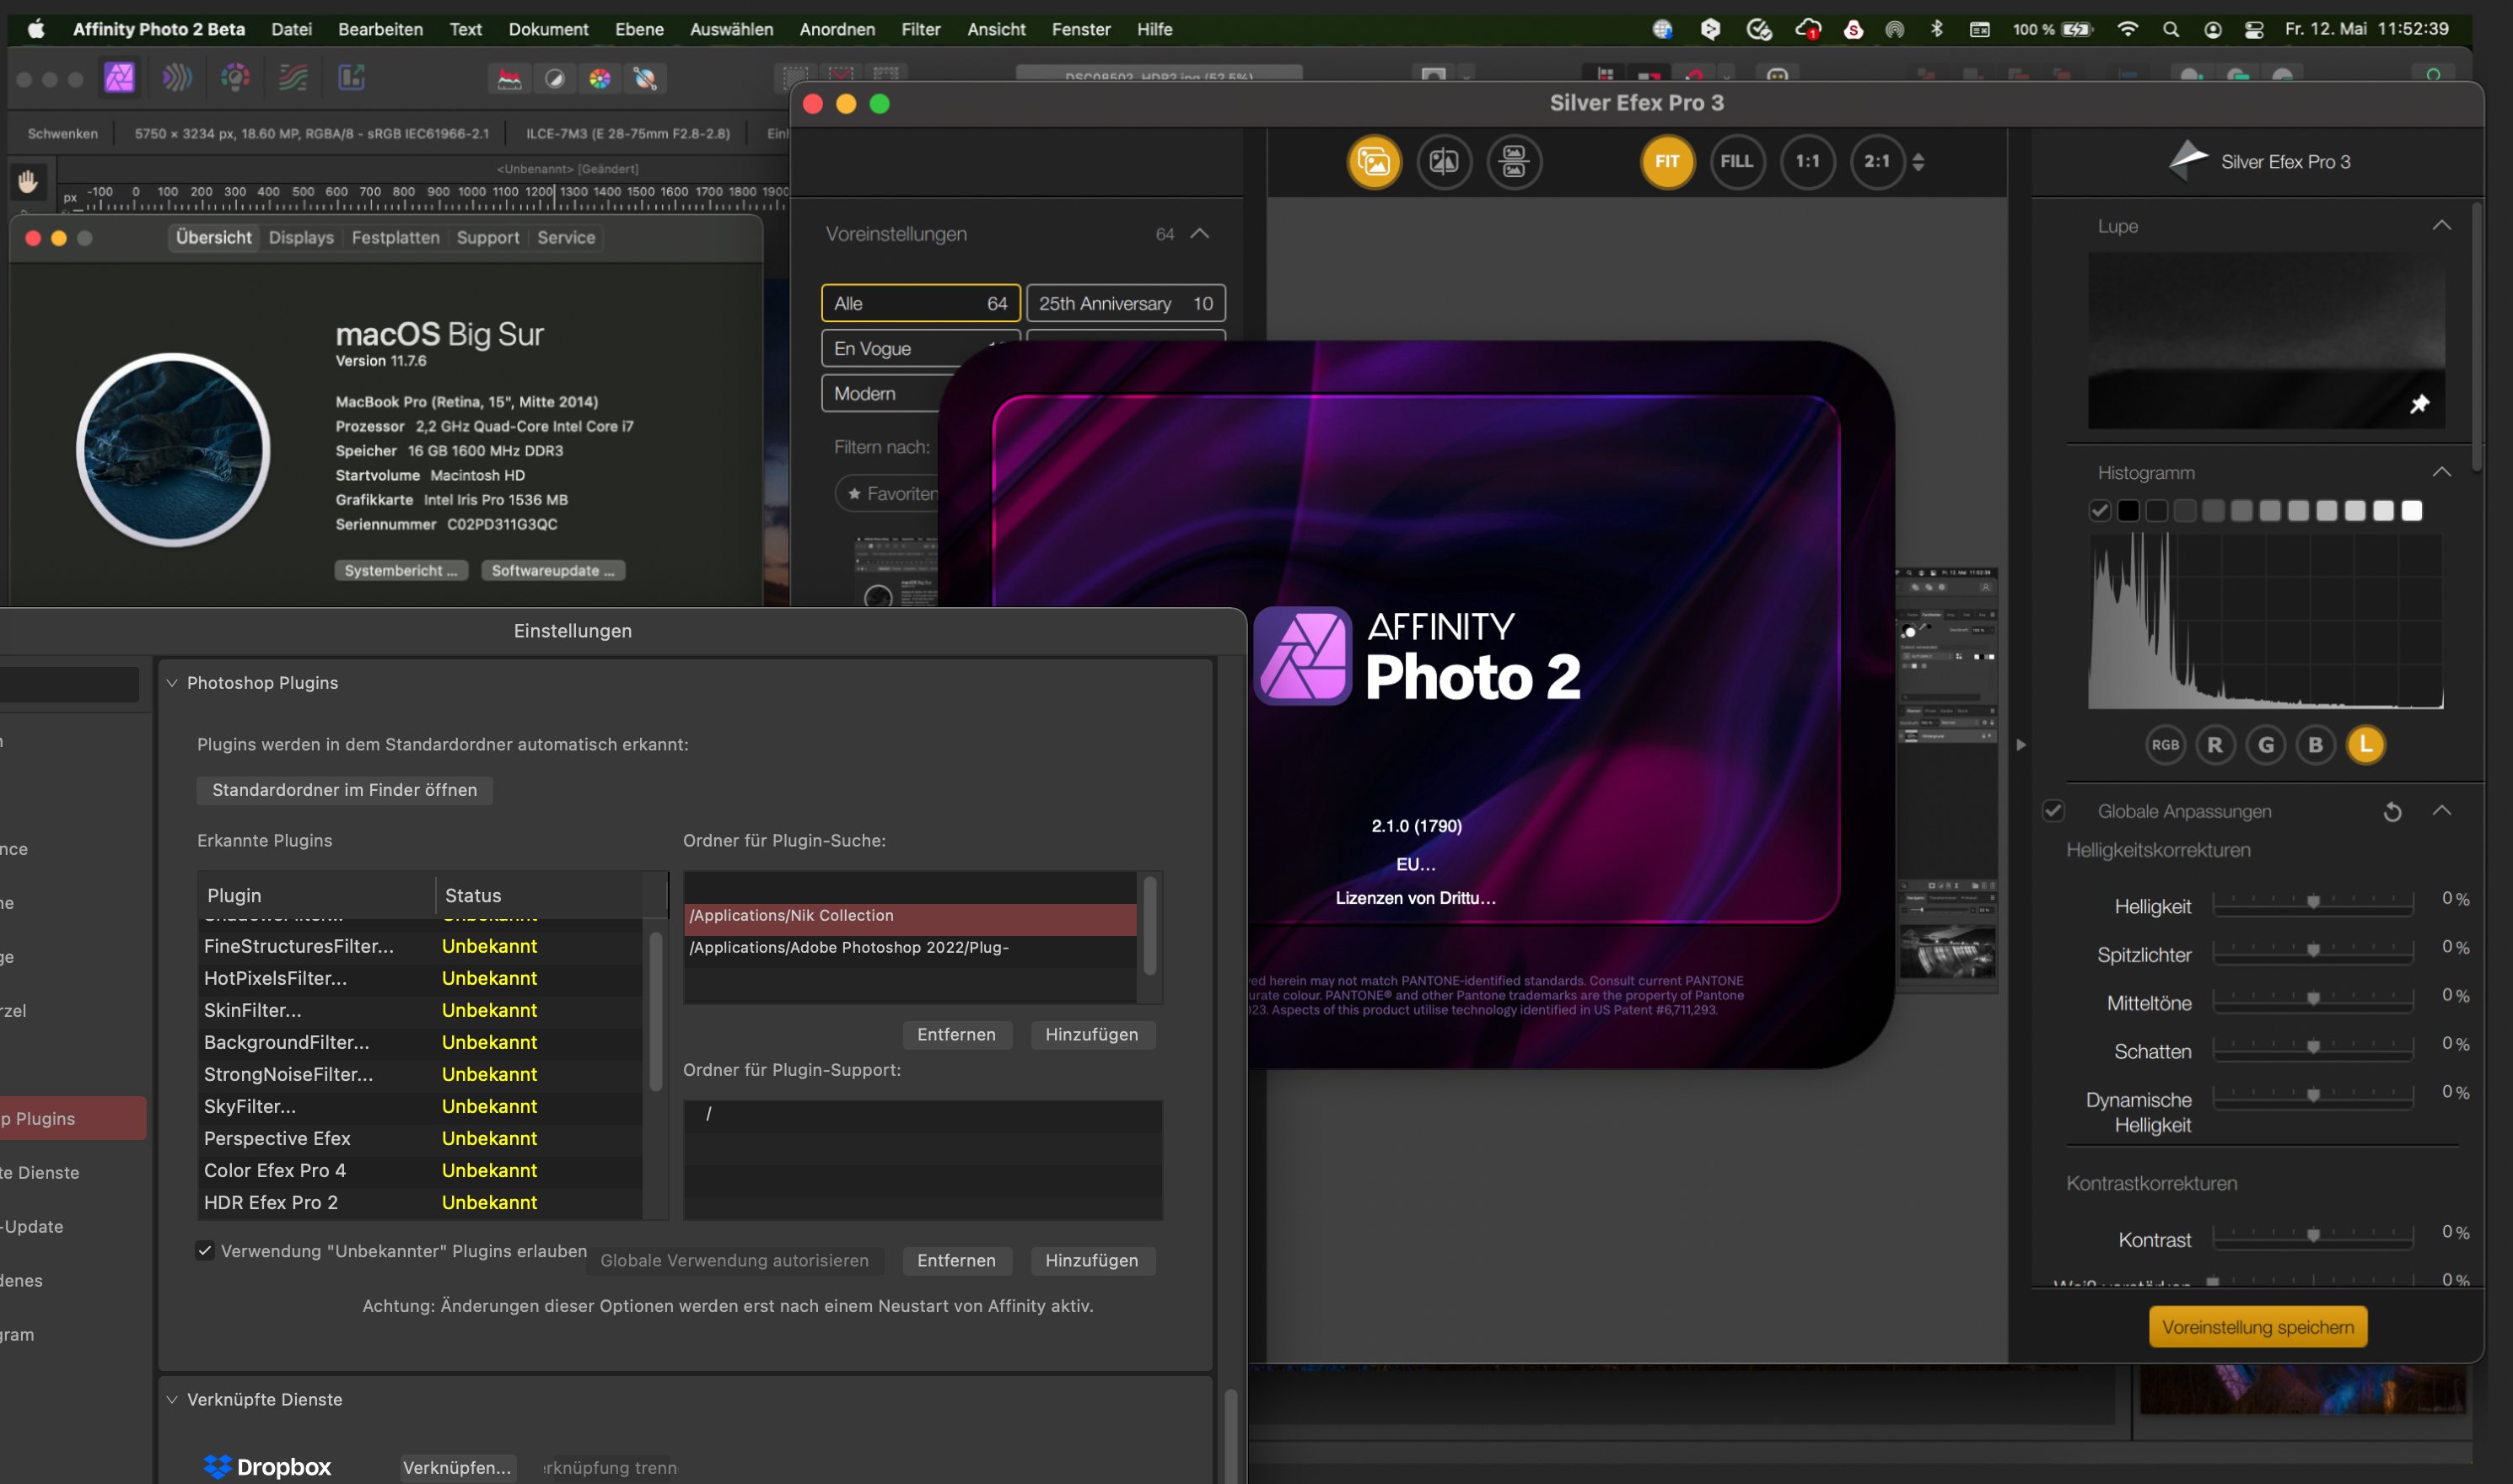Show RGB histogram channel
The height and width of the screenshot is (1484, 2513).
[2165, 745]
